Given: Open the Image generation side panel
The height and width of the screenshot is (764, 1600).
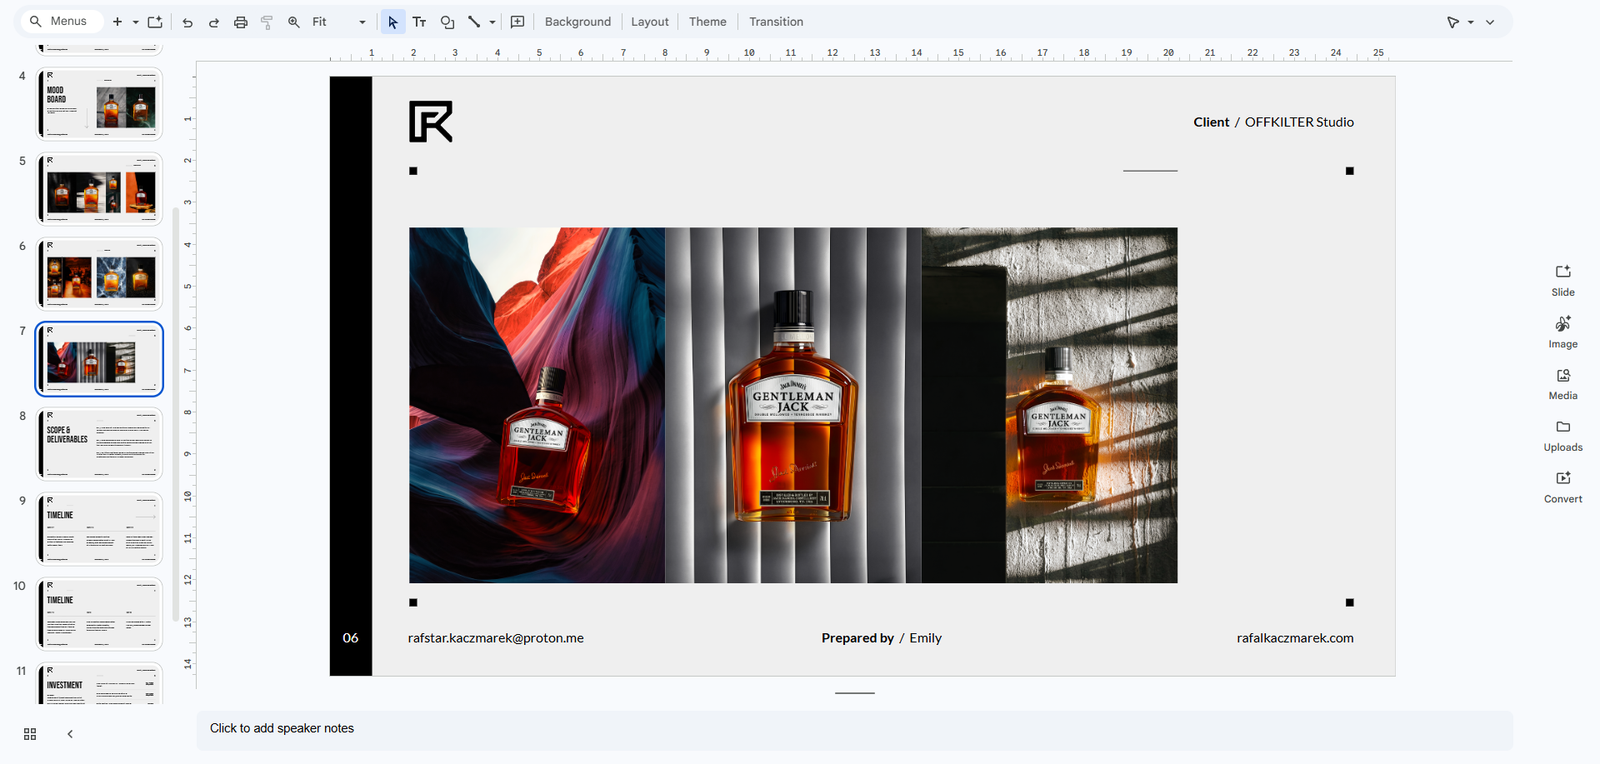Looking at the screenshot, I should coord(1563,332).
